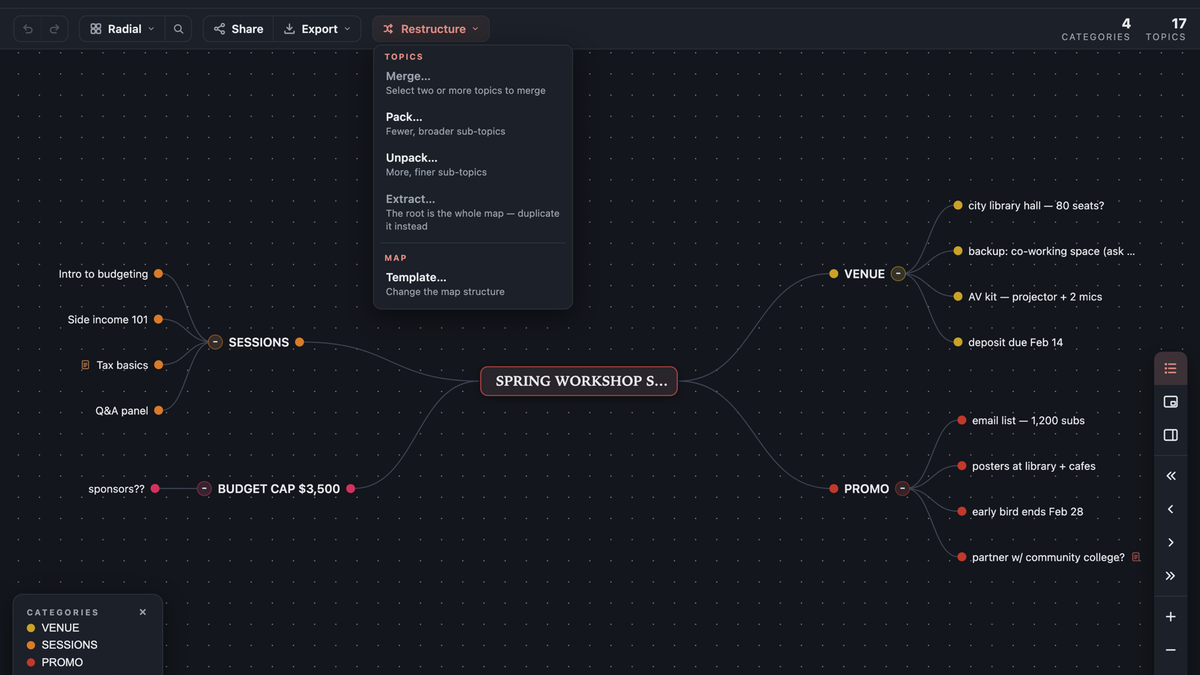Click the 4 CATEGORIES counter
Viewport: 1200px width, 675px height.
[x=1096, y=29]
